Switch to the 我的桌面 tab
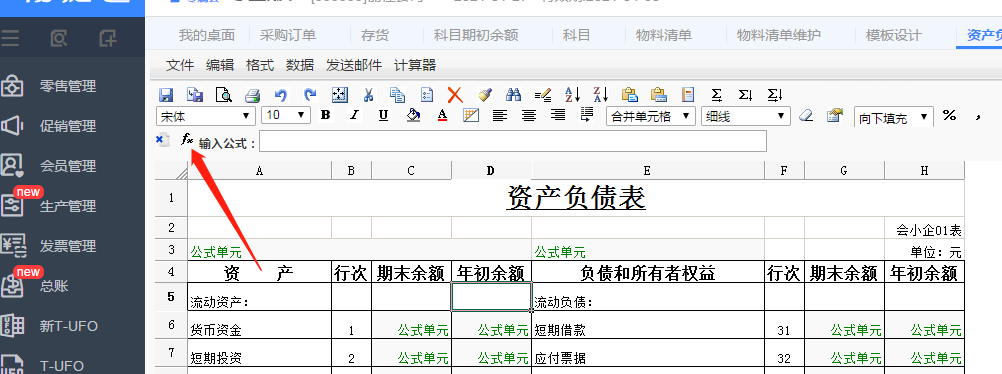1002x374 pixels. [206, 35]
